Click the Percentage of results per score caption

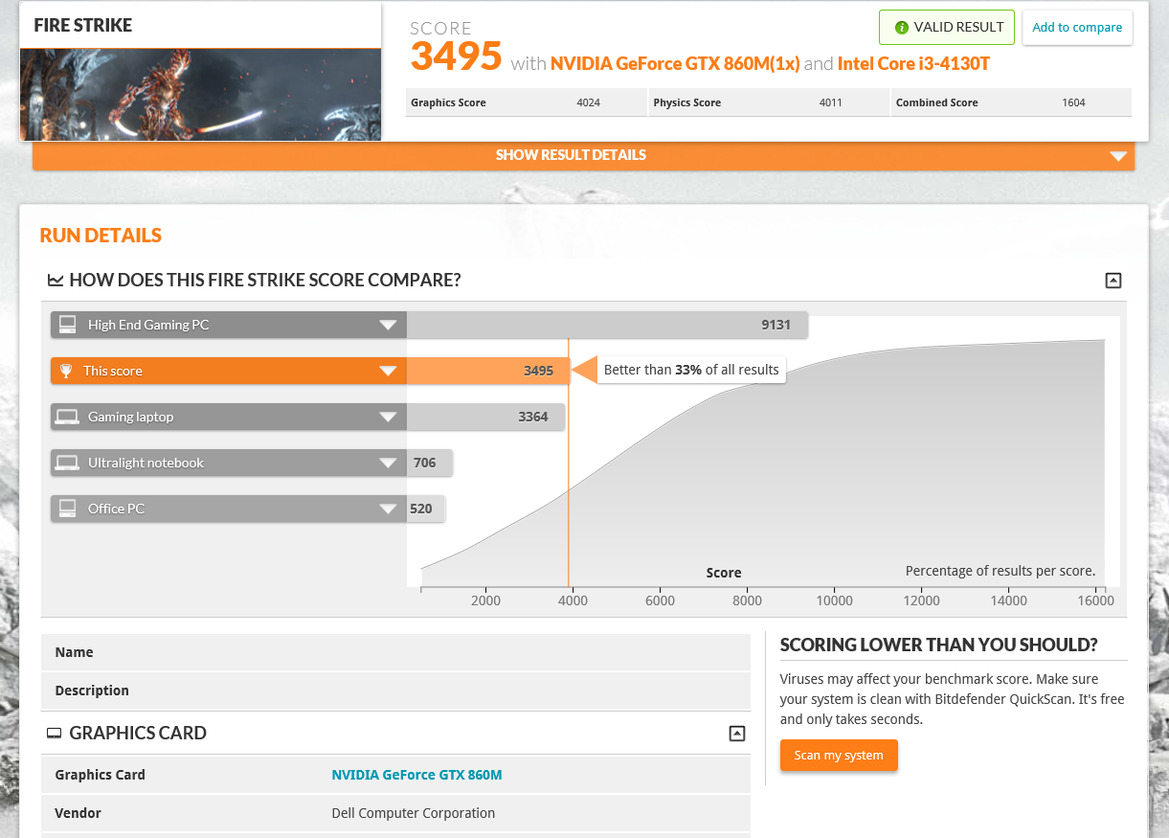(x=1001, y=571)
